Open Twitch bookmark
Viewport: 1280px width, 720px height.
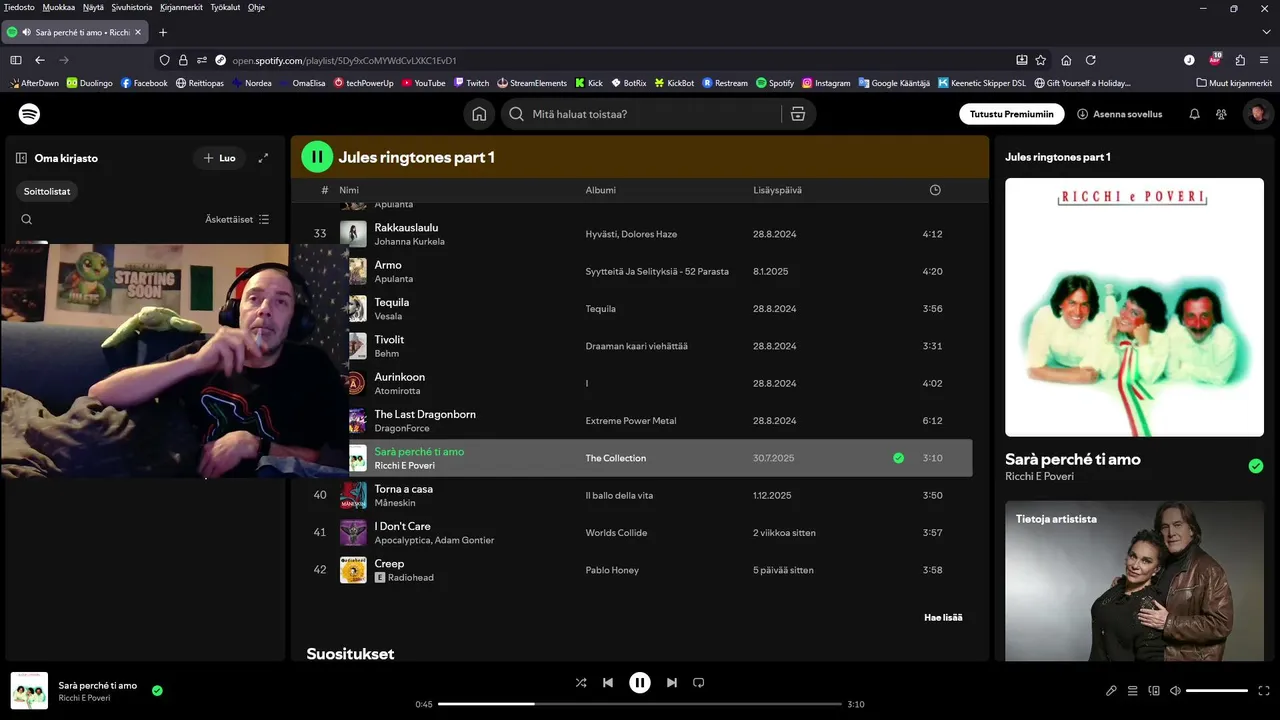click(471, 83)
